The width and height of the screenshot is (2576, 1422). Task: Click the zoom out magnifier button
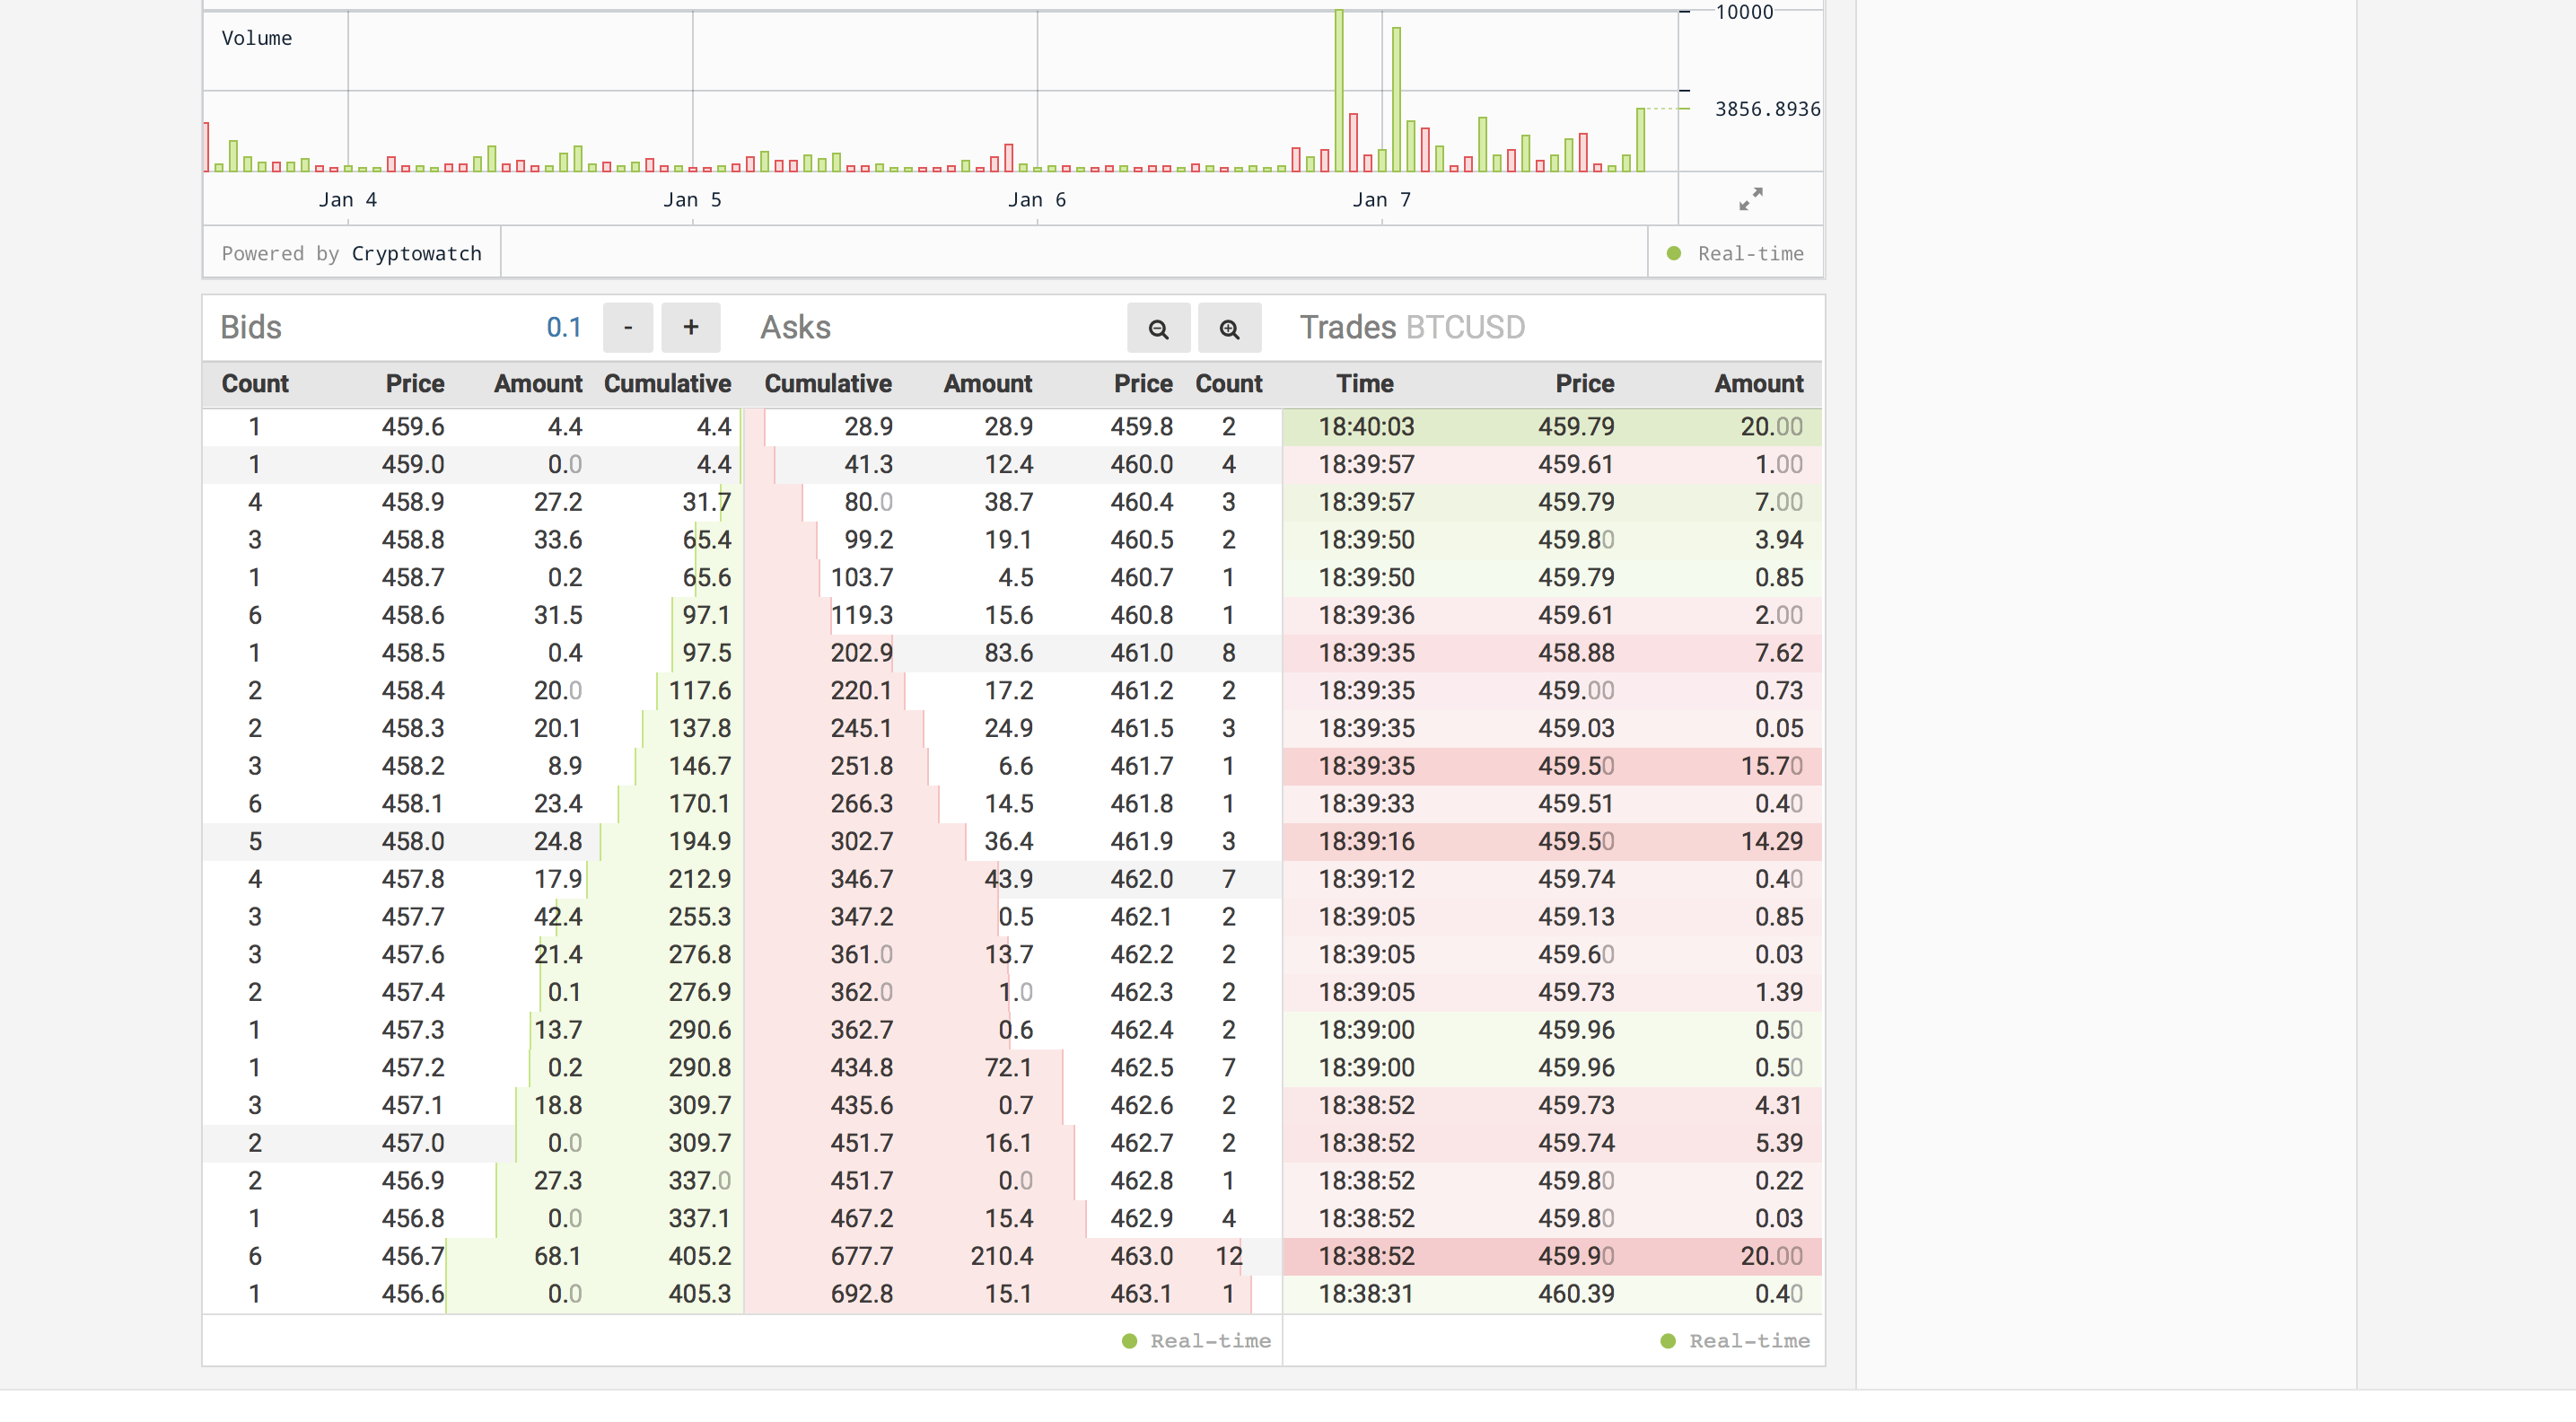[1158, 328]
